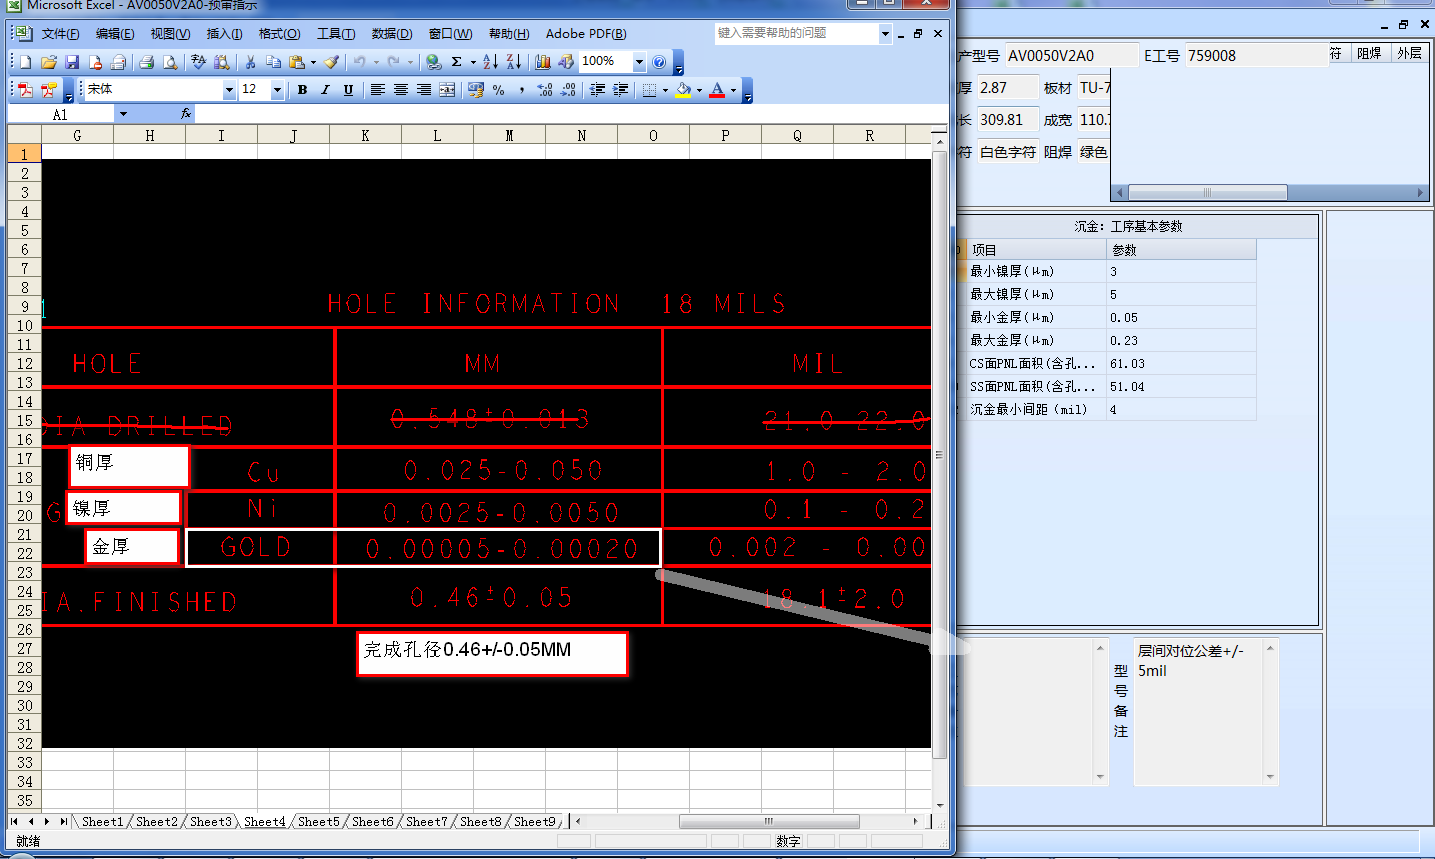Screen dimensions: 1435x859
Task: Click the New workbook icon
Action: [26, 62]
